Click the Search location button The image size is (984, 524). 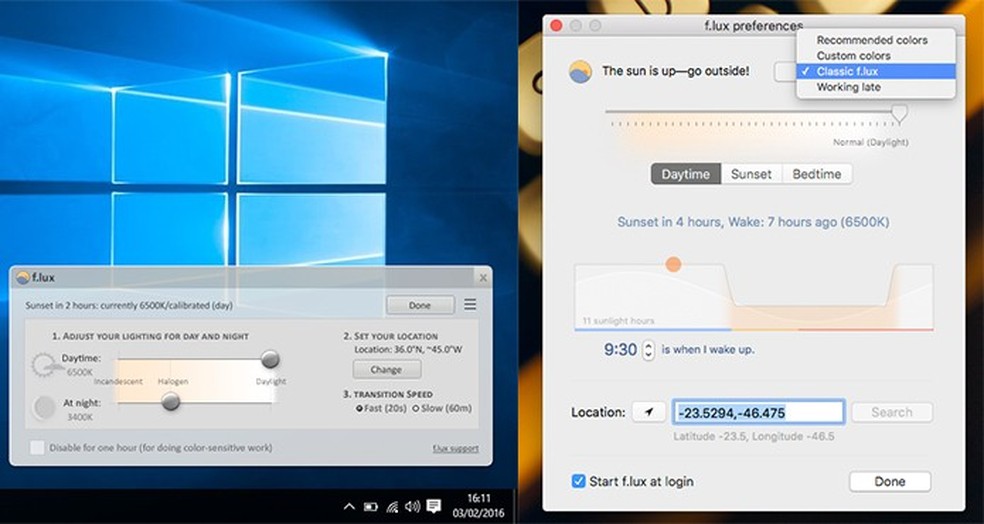point(892,412)
